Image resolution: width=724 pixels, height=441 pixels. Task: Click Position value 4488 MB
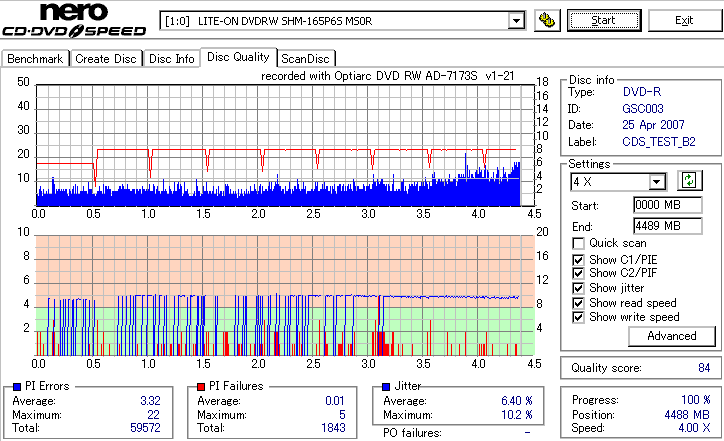687,415
